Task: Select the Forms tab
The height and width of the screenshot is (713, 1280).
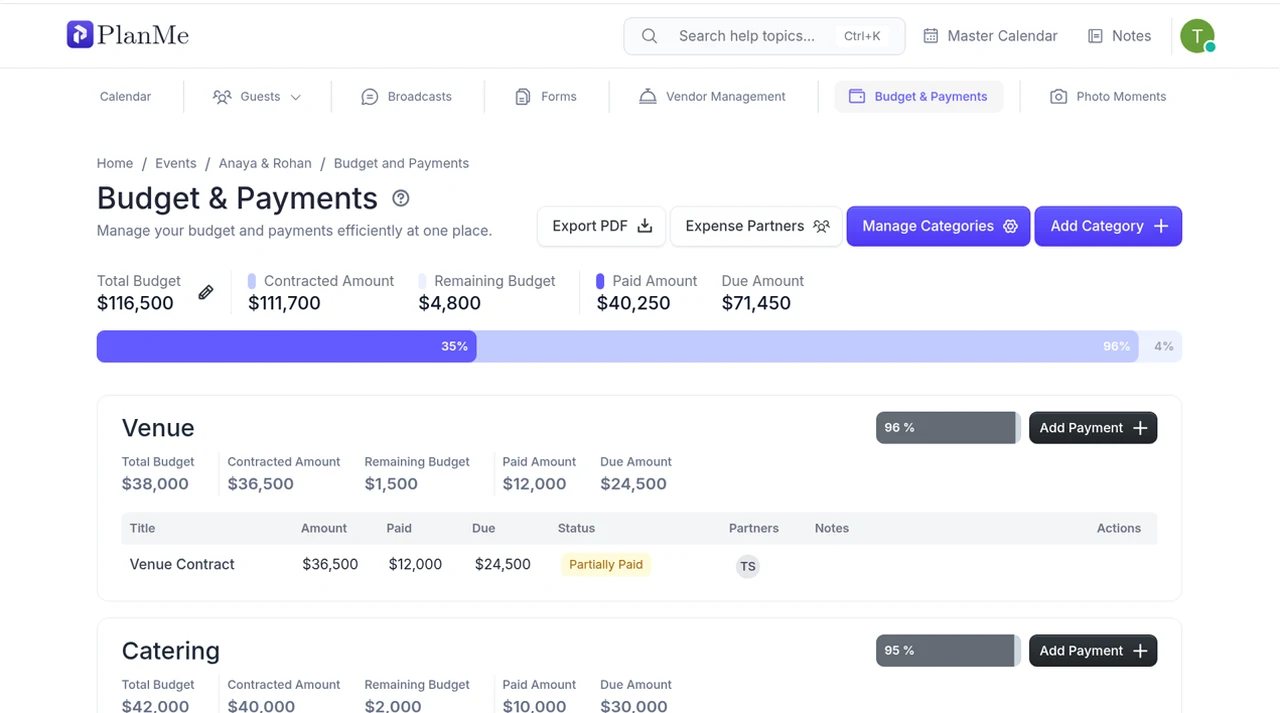Action: pyautogui.click(x=545, y=97)
